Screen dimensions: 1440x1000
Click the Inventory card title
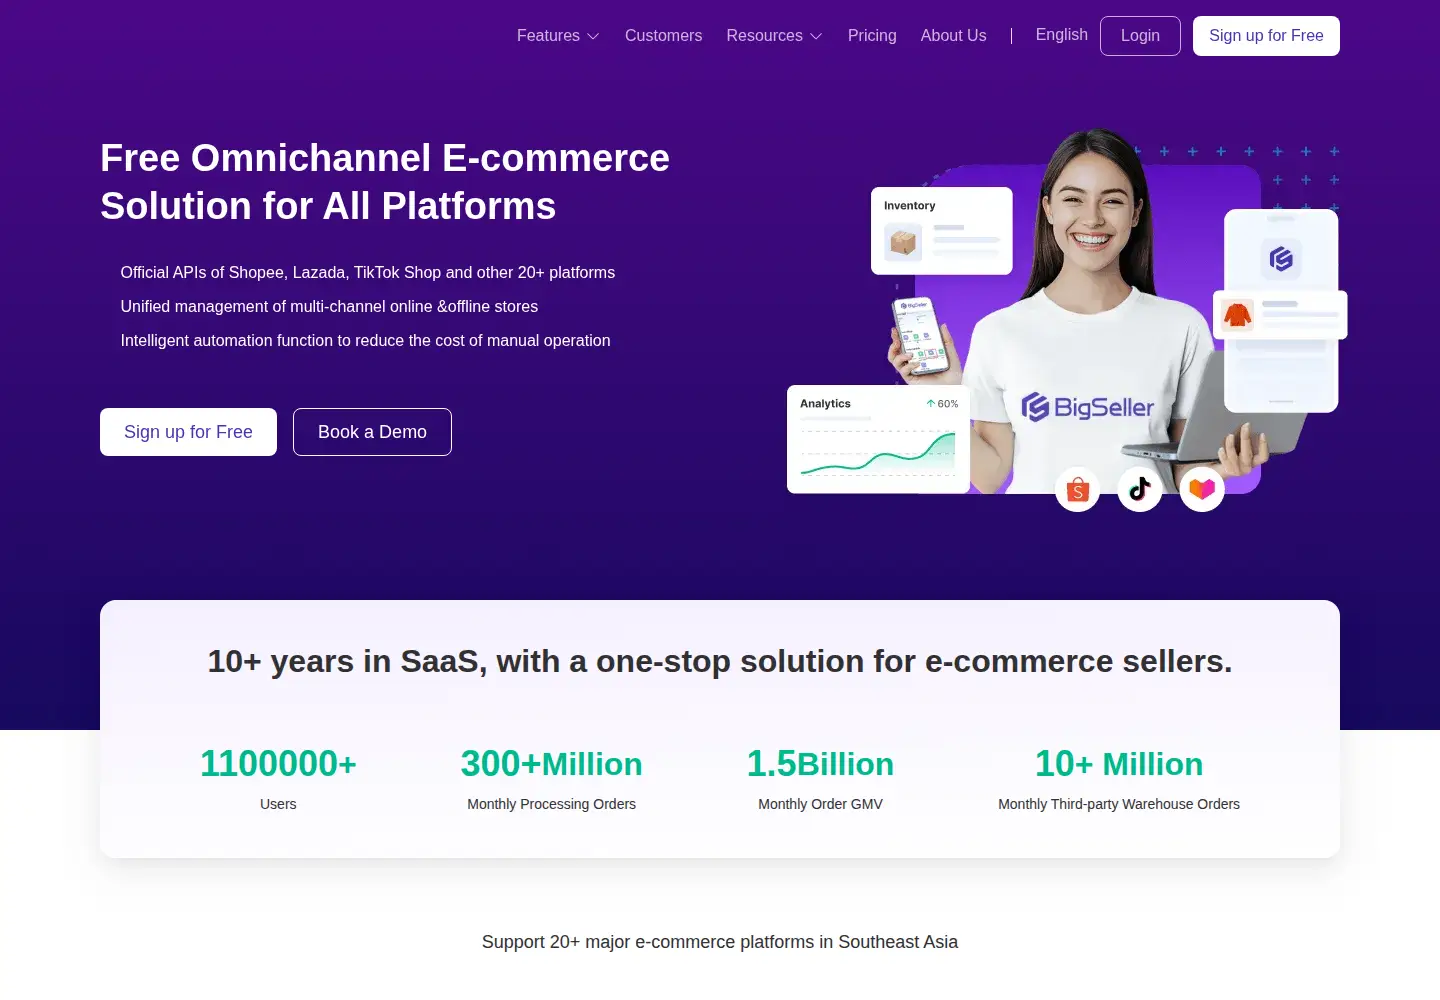pyautogui.click(x=910, y=206)
